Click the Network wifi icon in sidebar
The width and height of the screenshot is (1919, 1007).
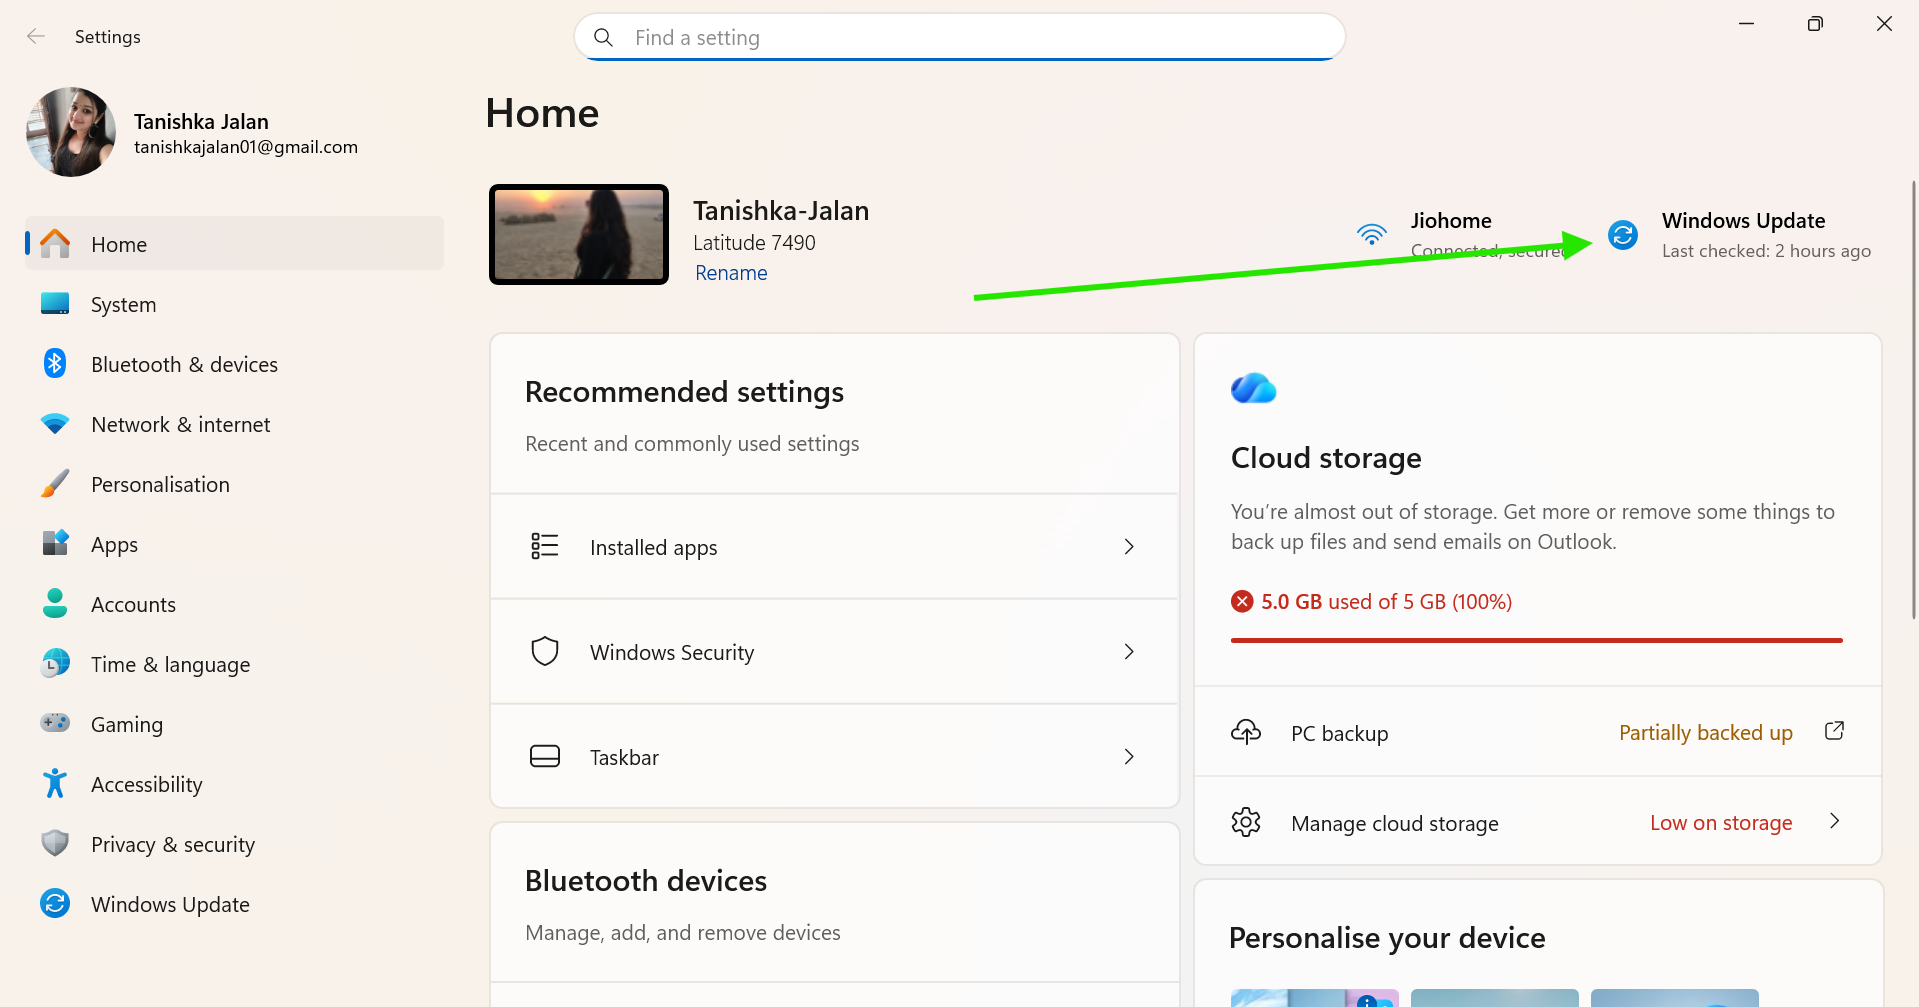[55, 424]
